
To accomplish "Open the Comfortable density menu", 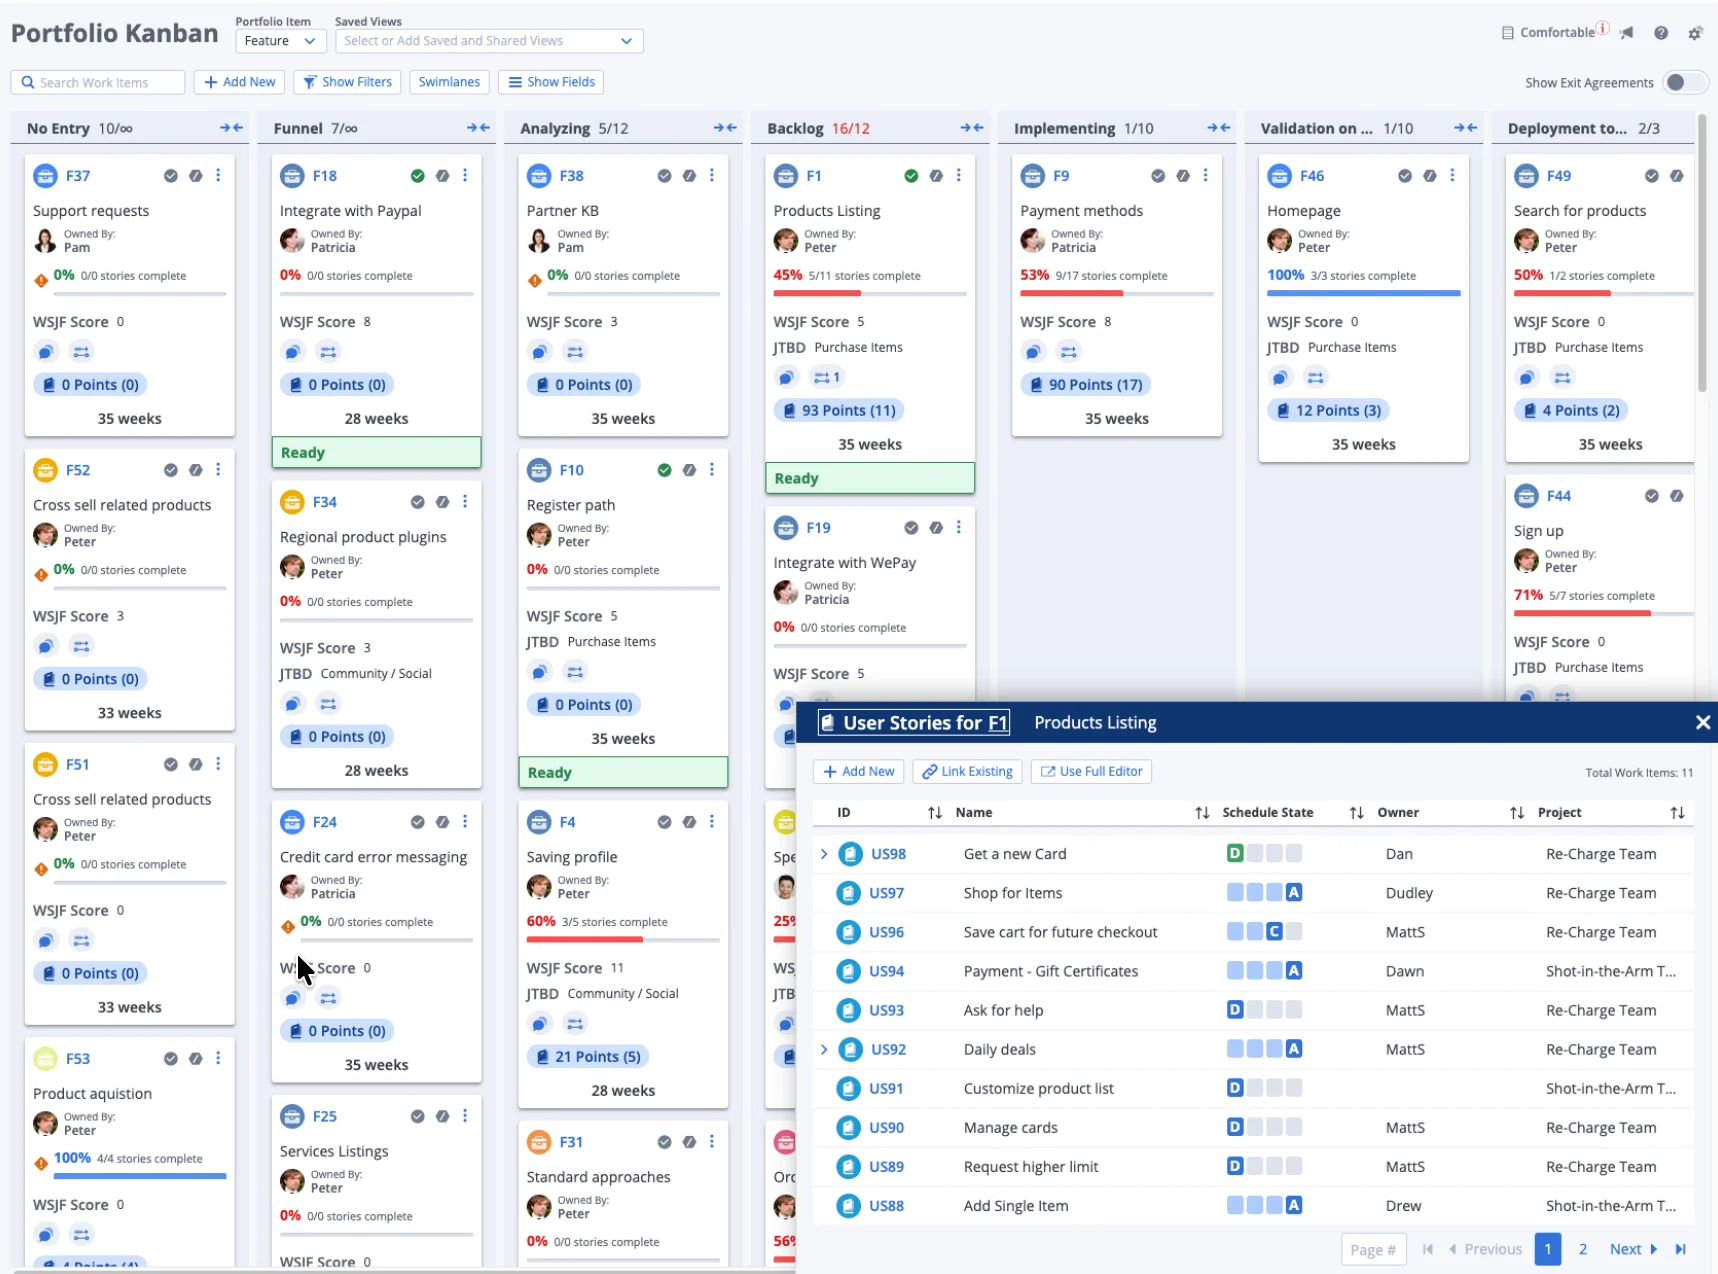I will coord(1548,33).
